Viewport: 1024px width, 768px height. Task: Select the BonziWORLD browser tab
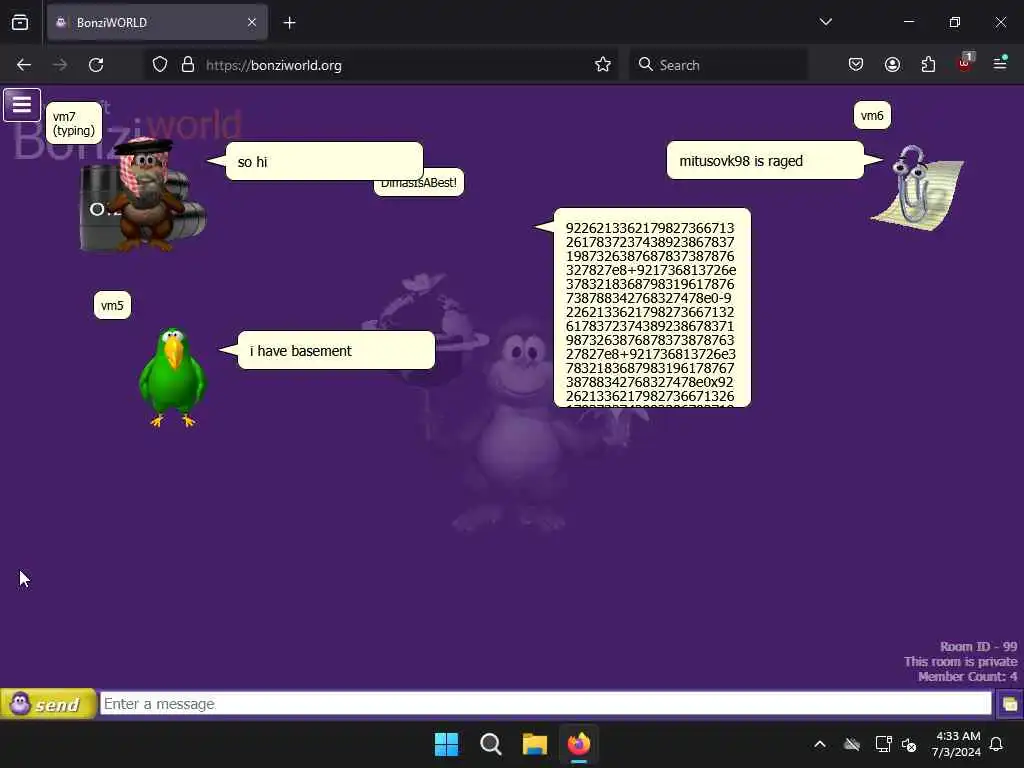pyautogui.click(x=157, y=22)
